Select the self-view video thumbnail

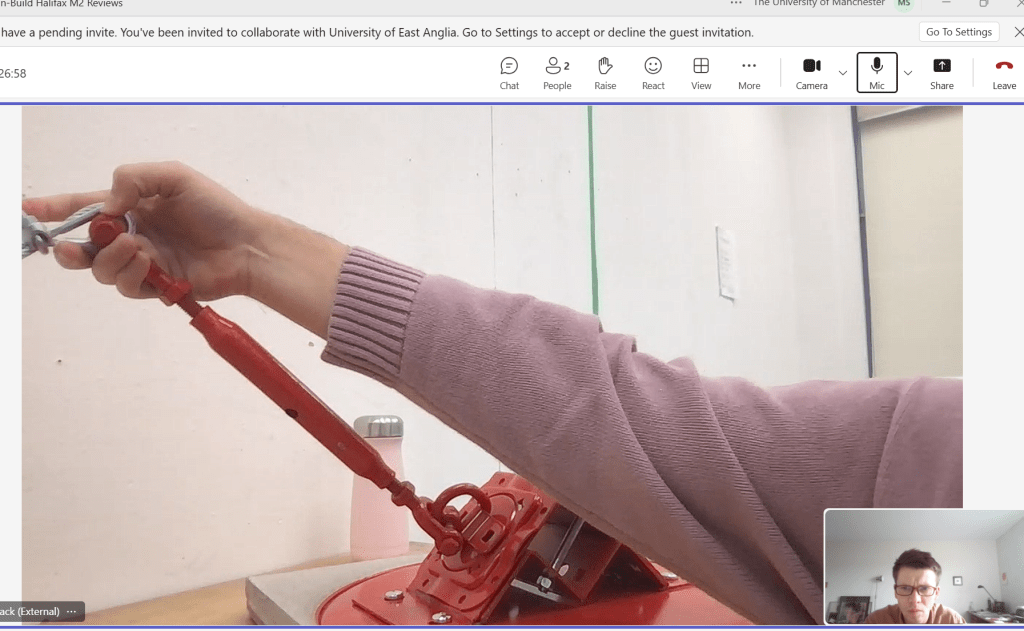923,567
